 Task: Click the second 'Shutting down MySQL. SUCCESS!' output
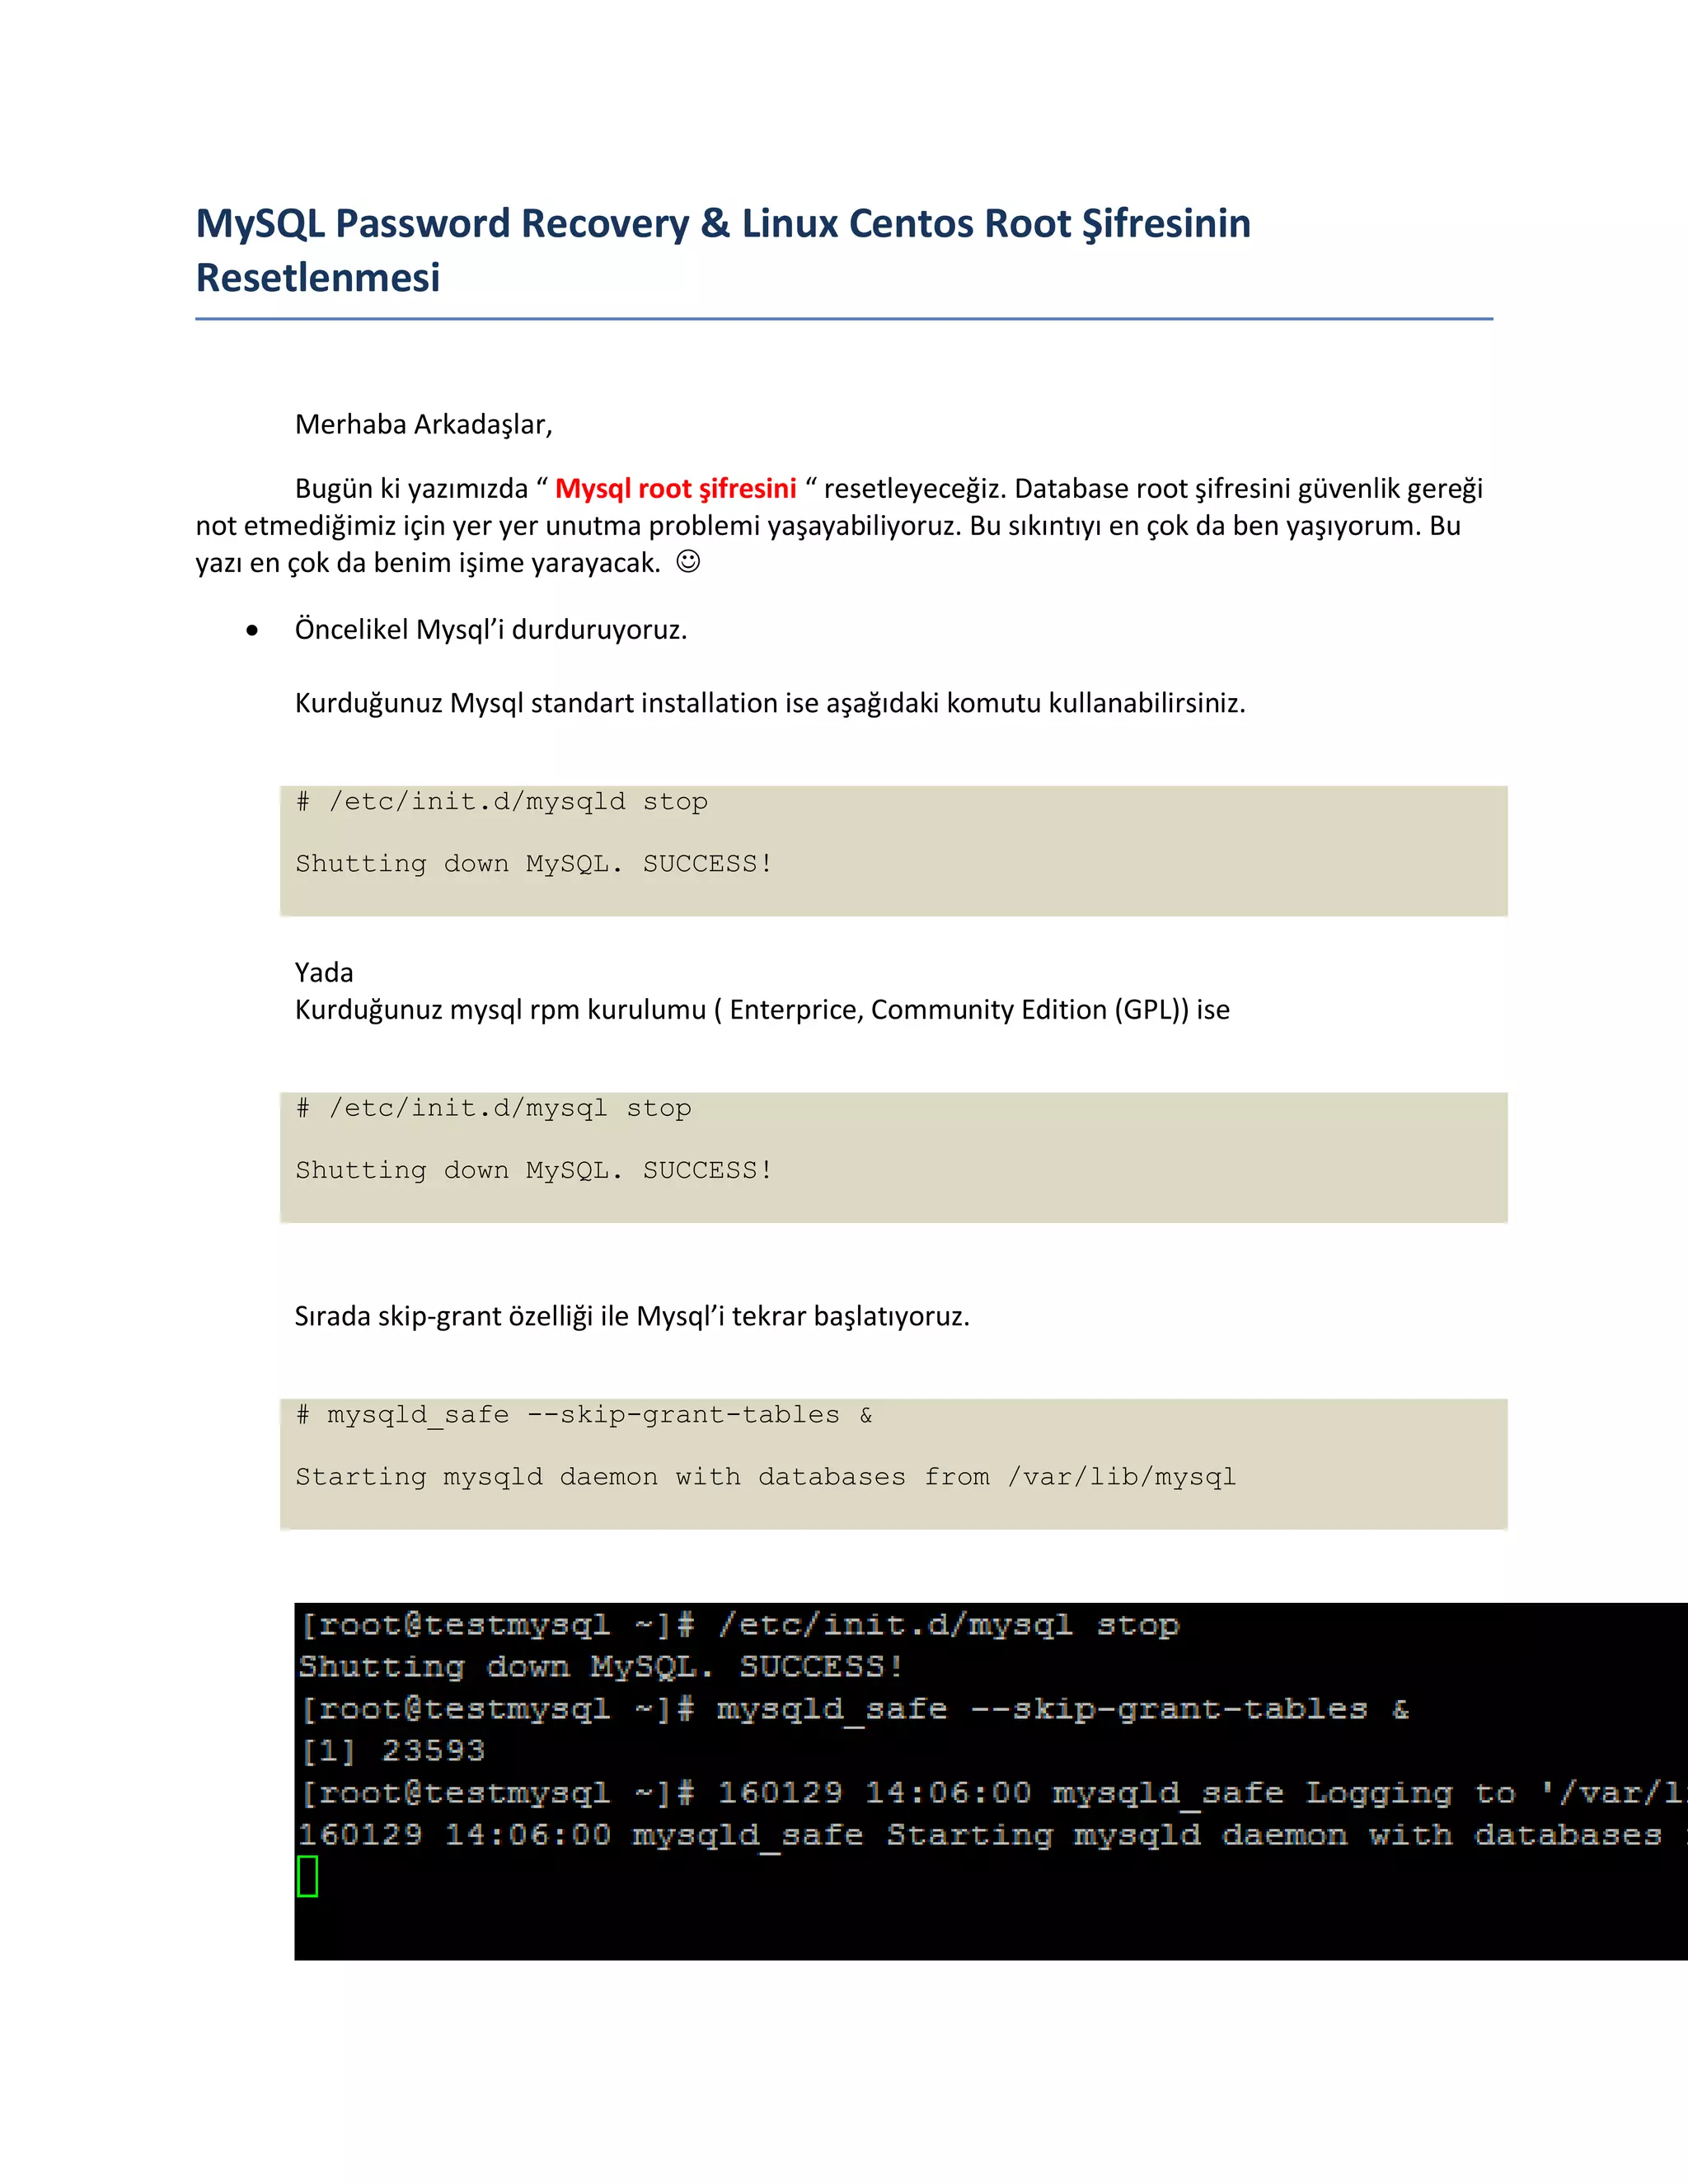click(533, 1171)
